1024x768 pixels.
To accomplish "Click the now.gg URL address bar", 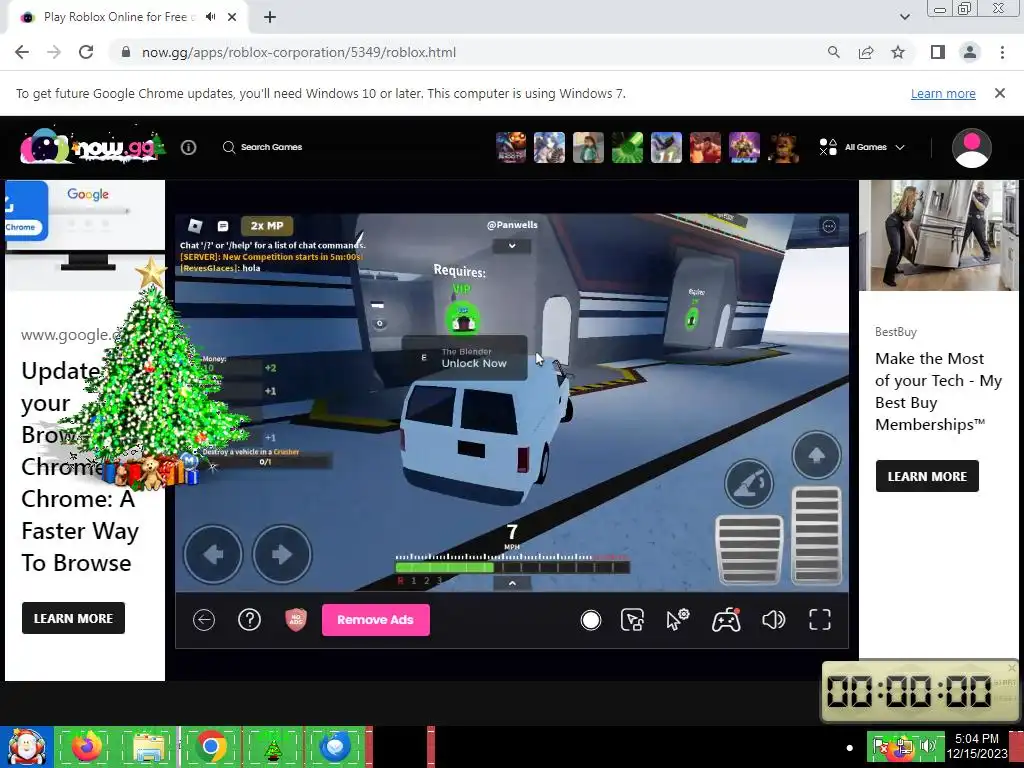I will click(299, 52).
